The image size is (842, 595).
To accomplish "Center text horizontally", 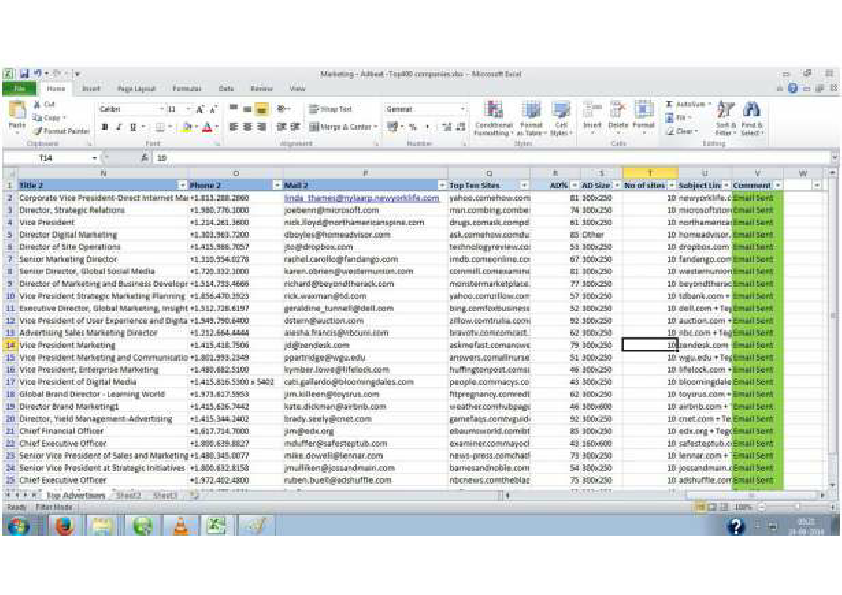I will point(247,127).
